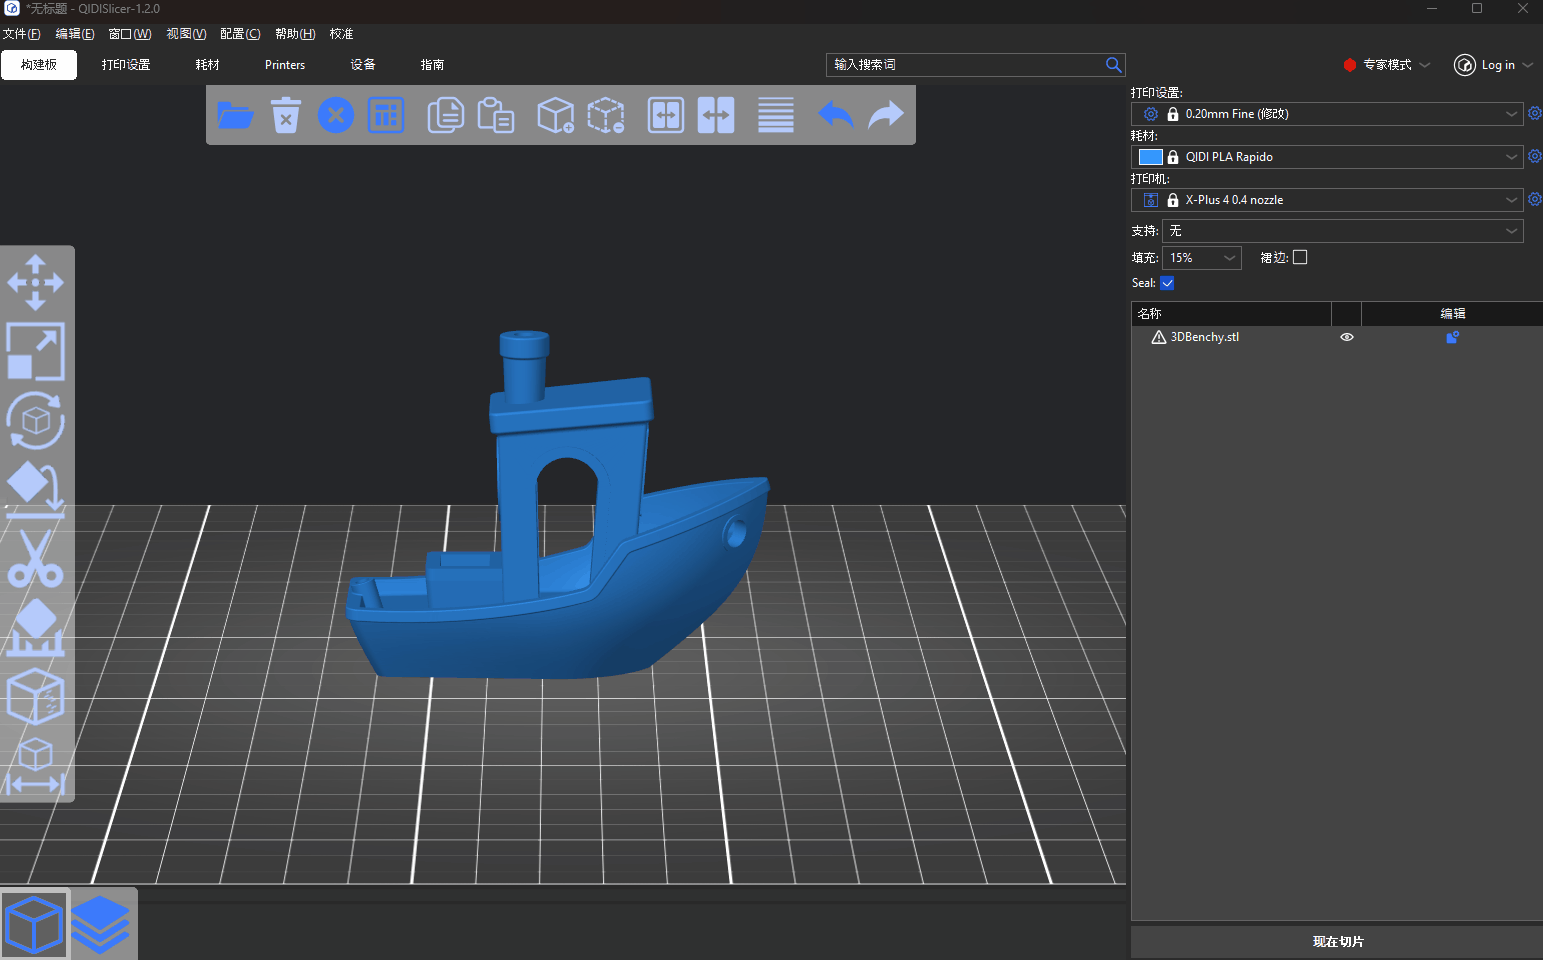Hide 3DBenchy.stl with the eye icon
This screenshot has height=960, width=1543.
(1347, 337)
